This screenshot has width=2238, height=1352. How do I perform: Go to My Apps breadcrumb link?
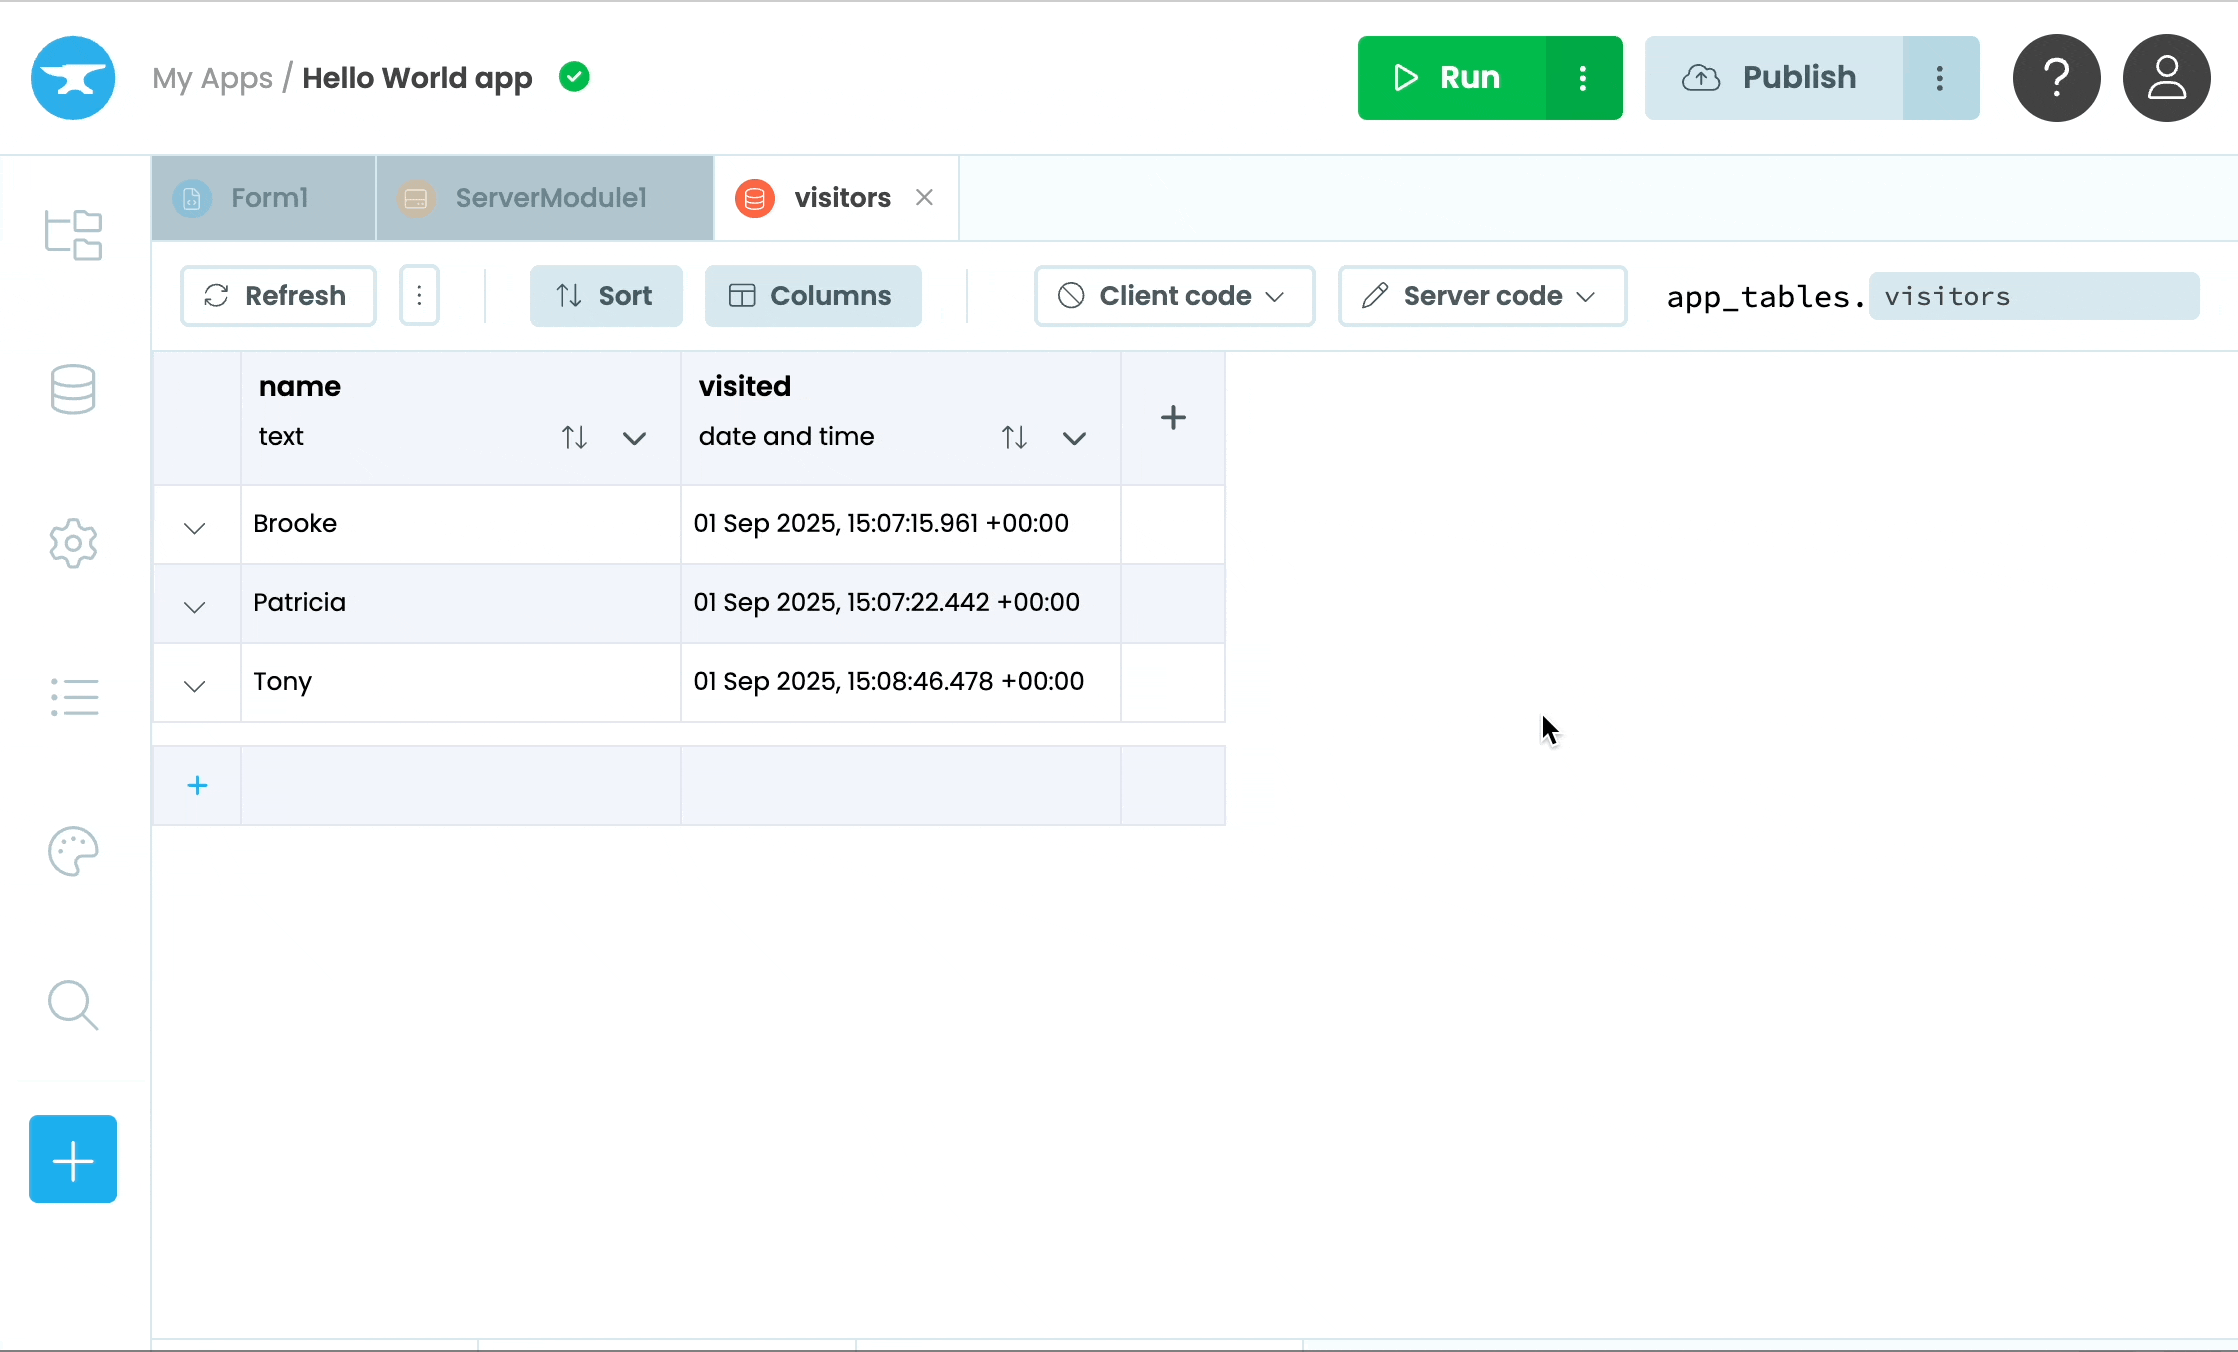212,78
